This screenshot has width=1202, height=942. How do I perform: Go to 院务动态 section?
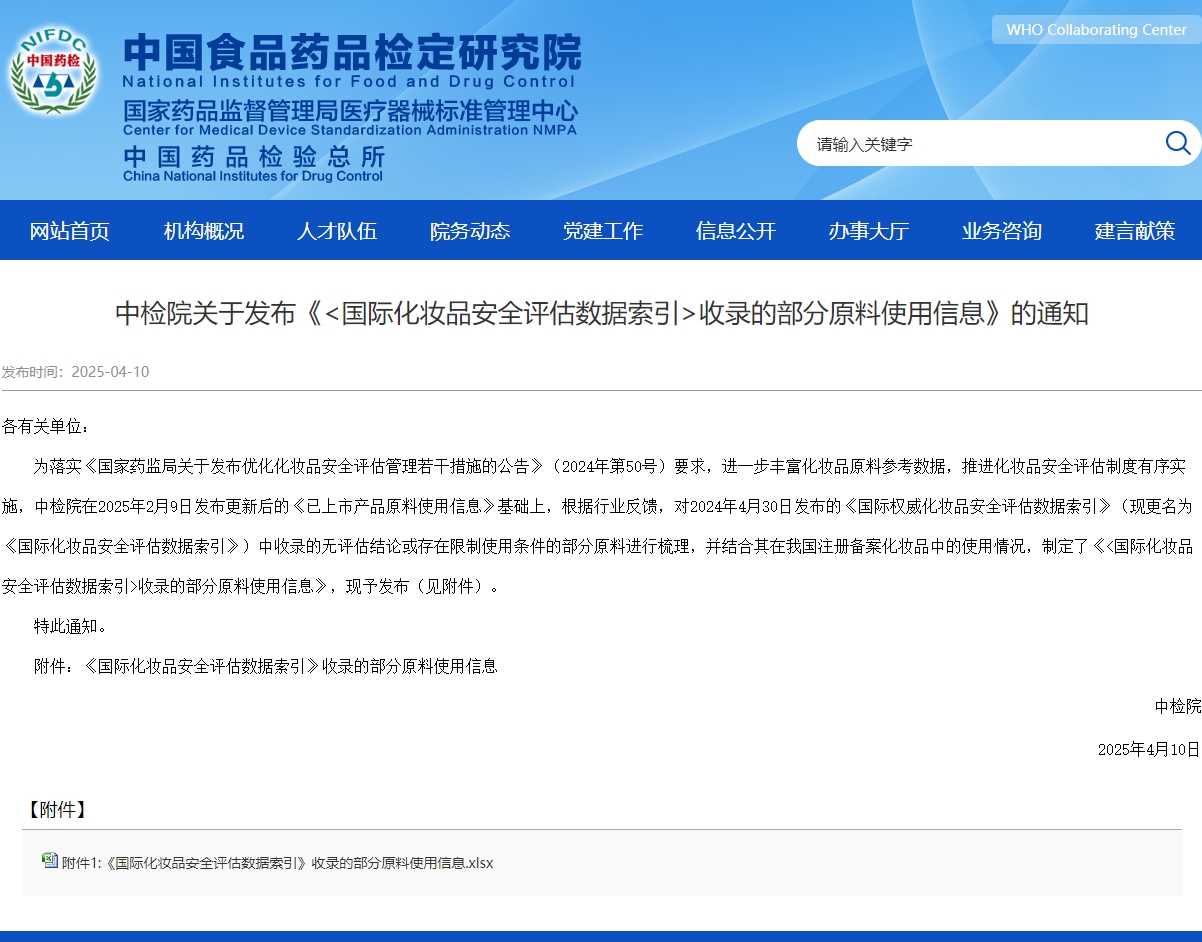(x=470, y=231)
